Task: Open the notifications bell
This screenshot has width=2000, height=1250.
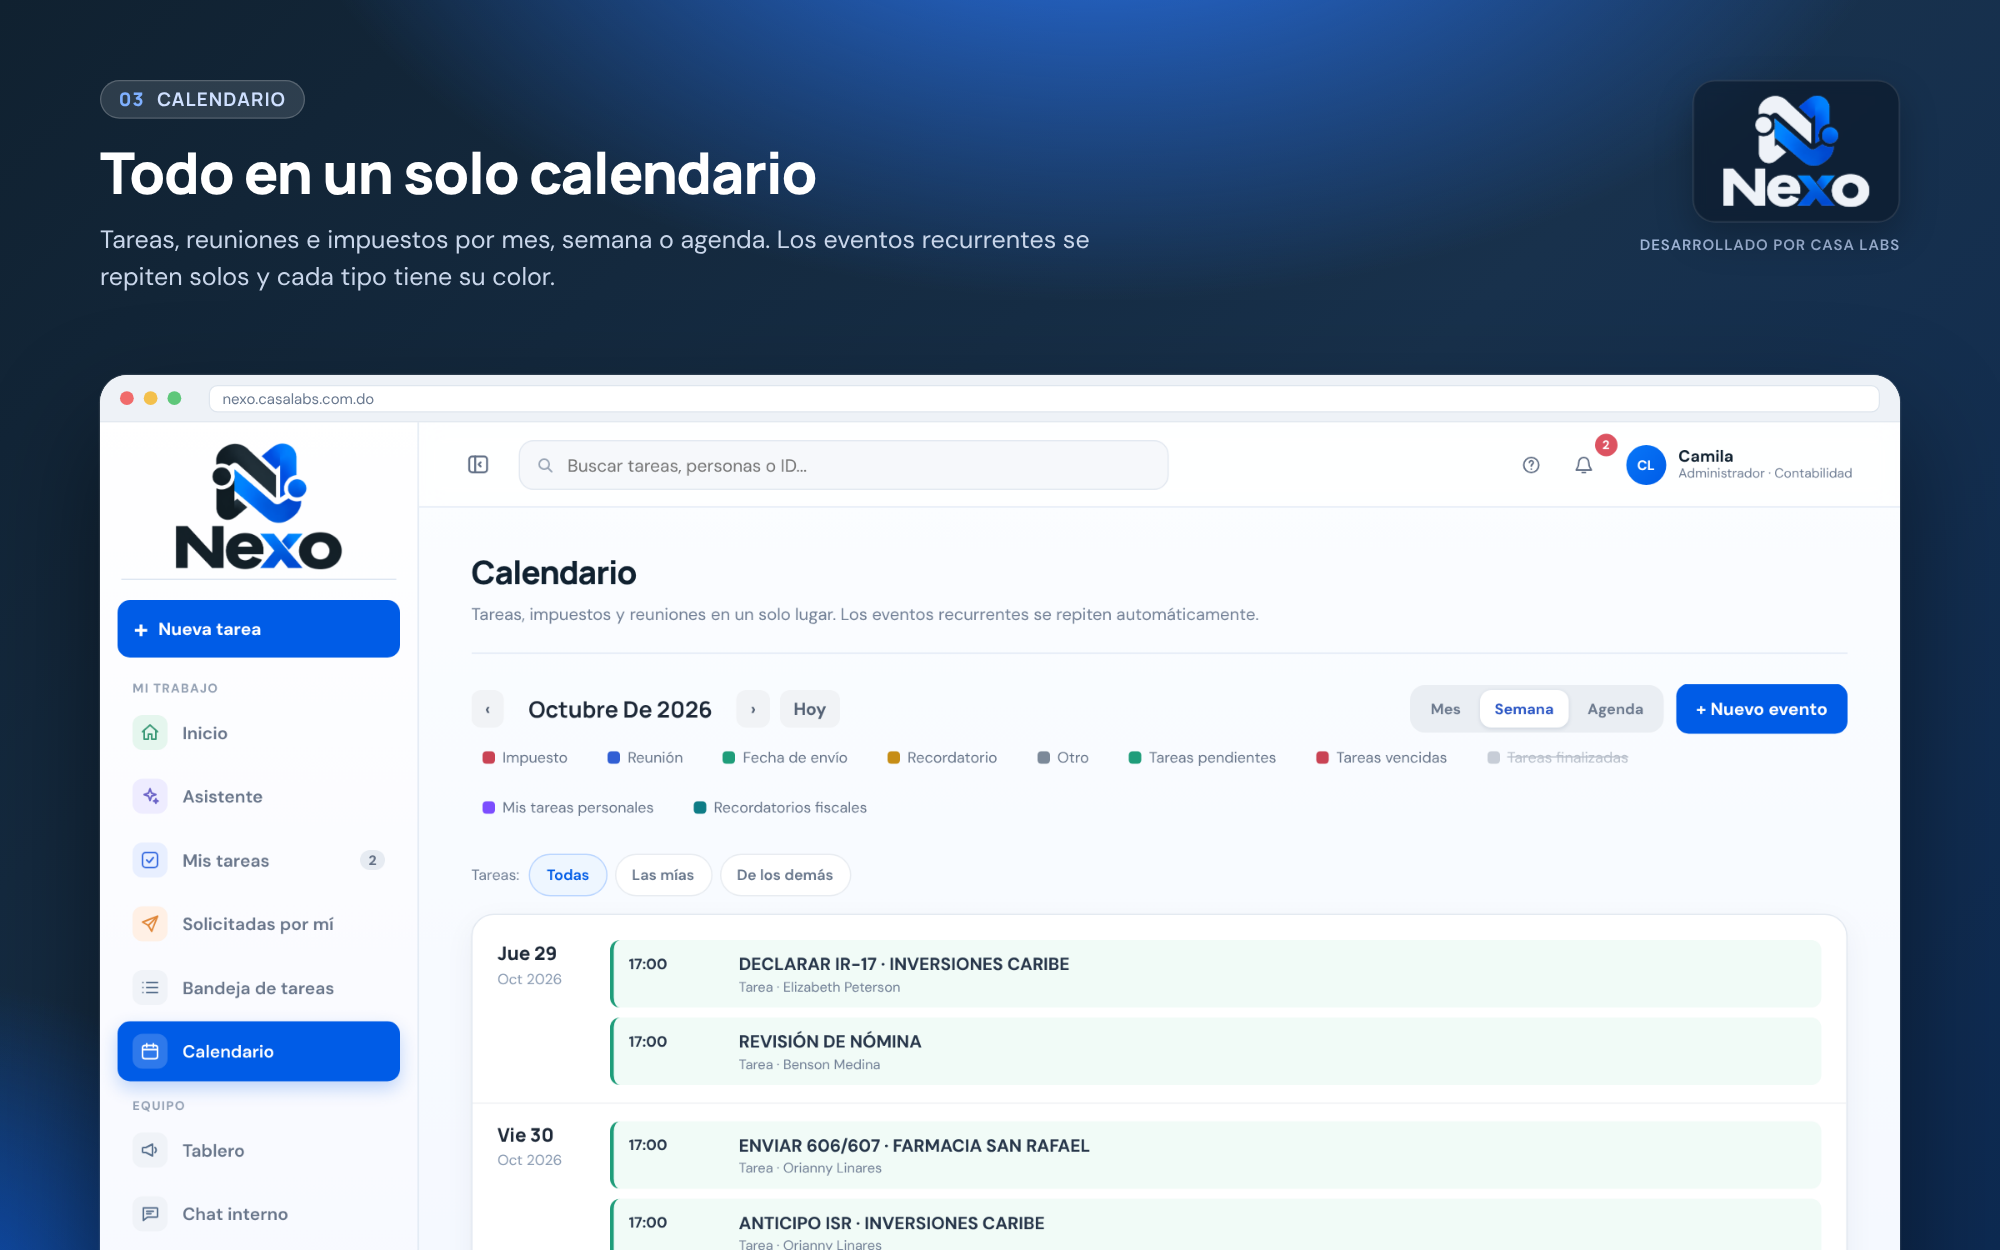Action: (1584, 465)
